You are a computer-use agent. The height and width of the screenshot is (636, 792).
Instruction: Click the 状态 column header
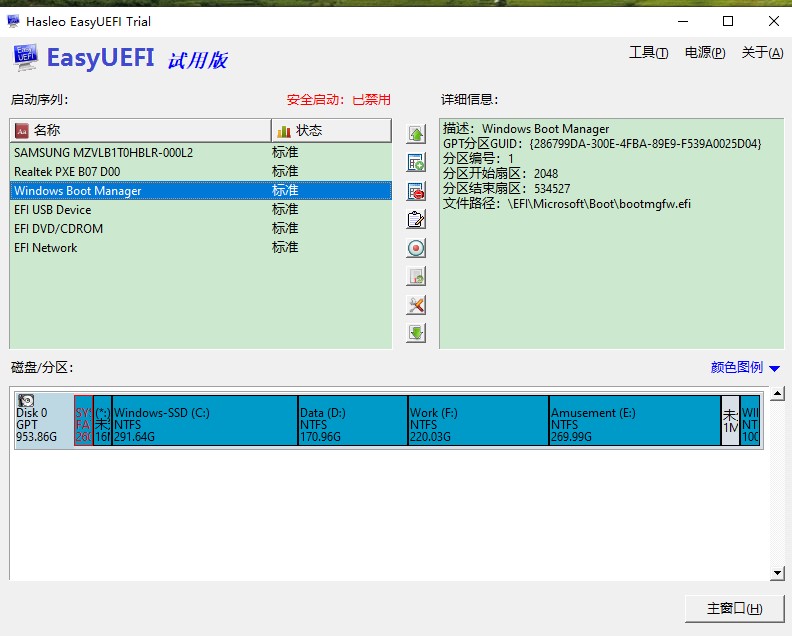pos(331,131)
